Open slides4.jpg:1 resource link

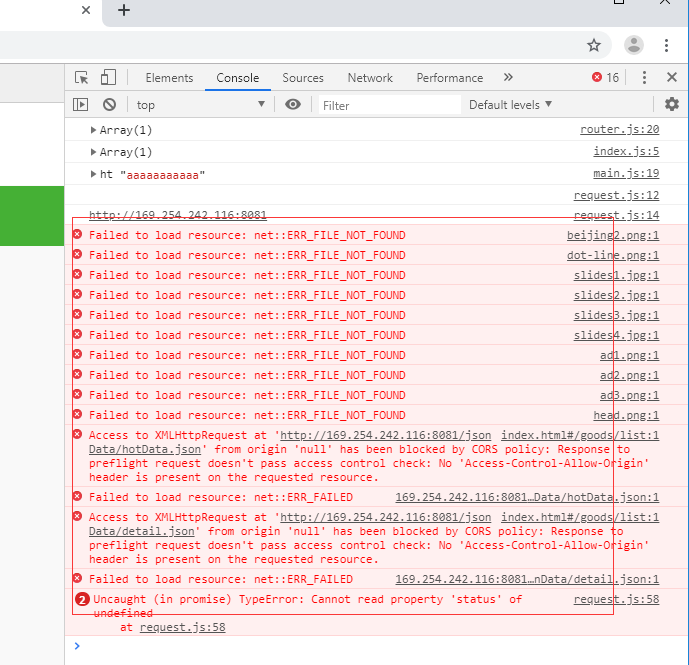616,335
